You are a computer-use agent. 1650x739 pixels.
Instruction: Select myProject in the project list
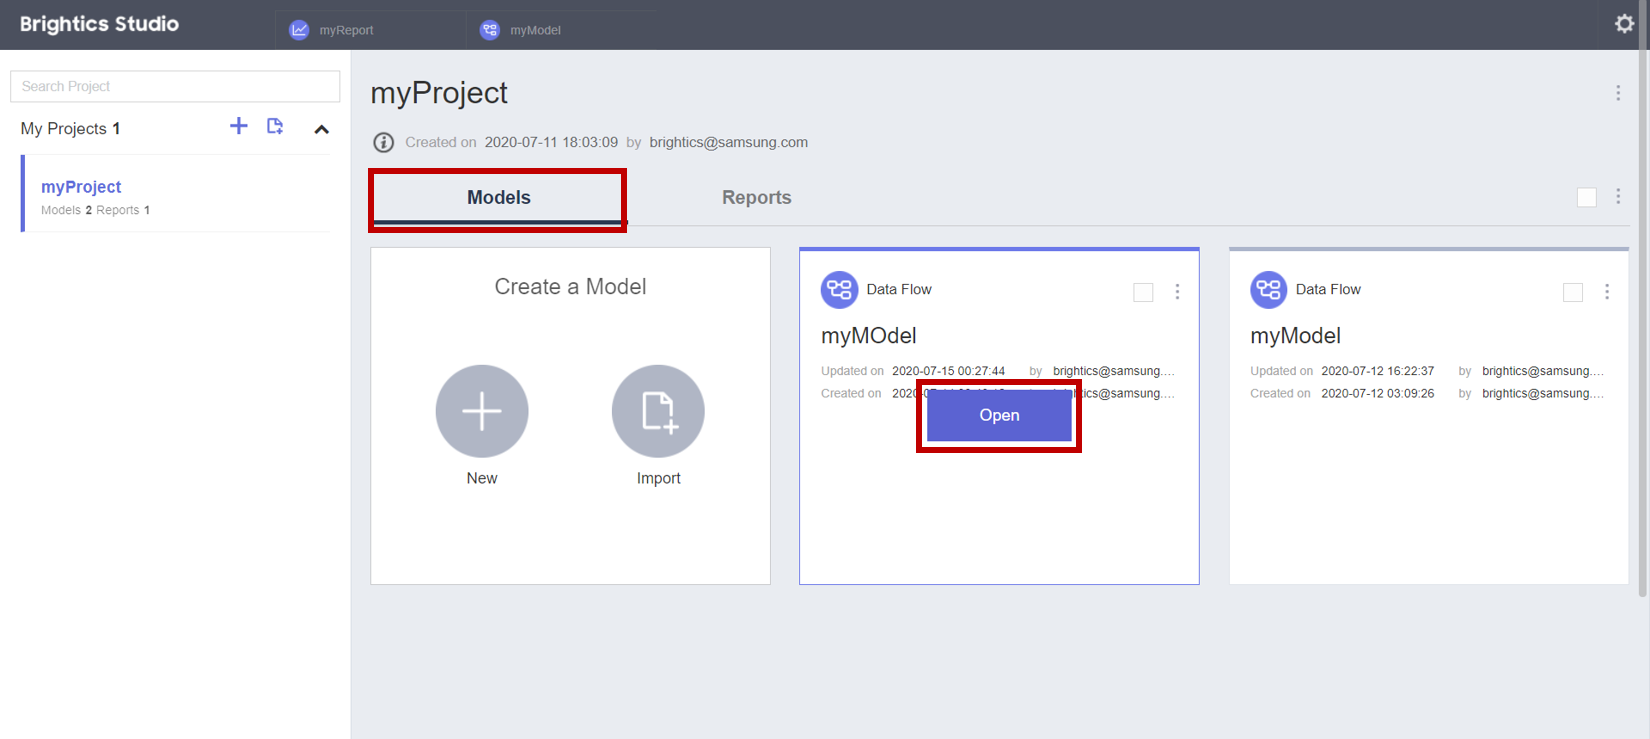[x=176, y=194]
